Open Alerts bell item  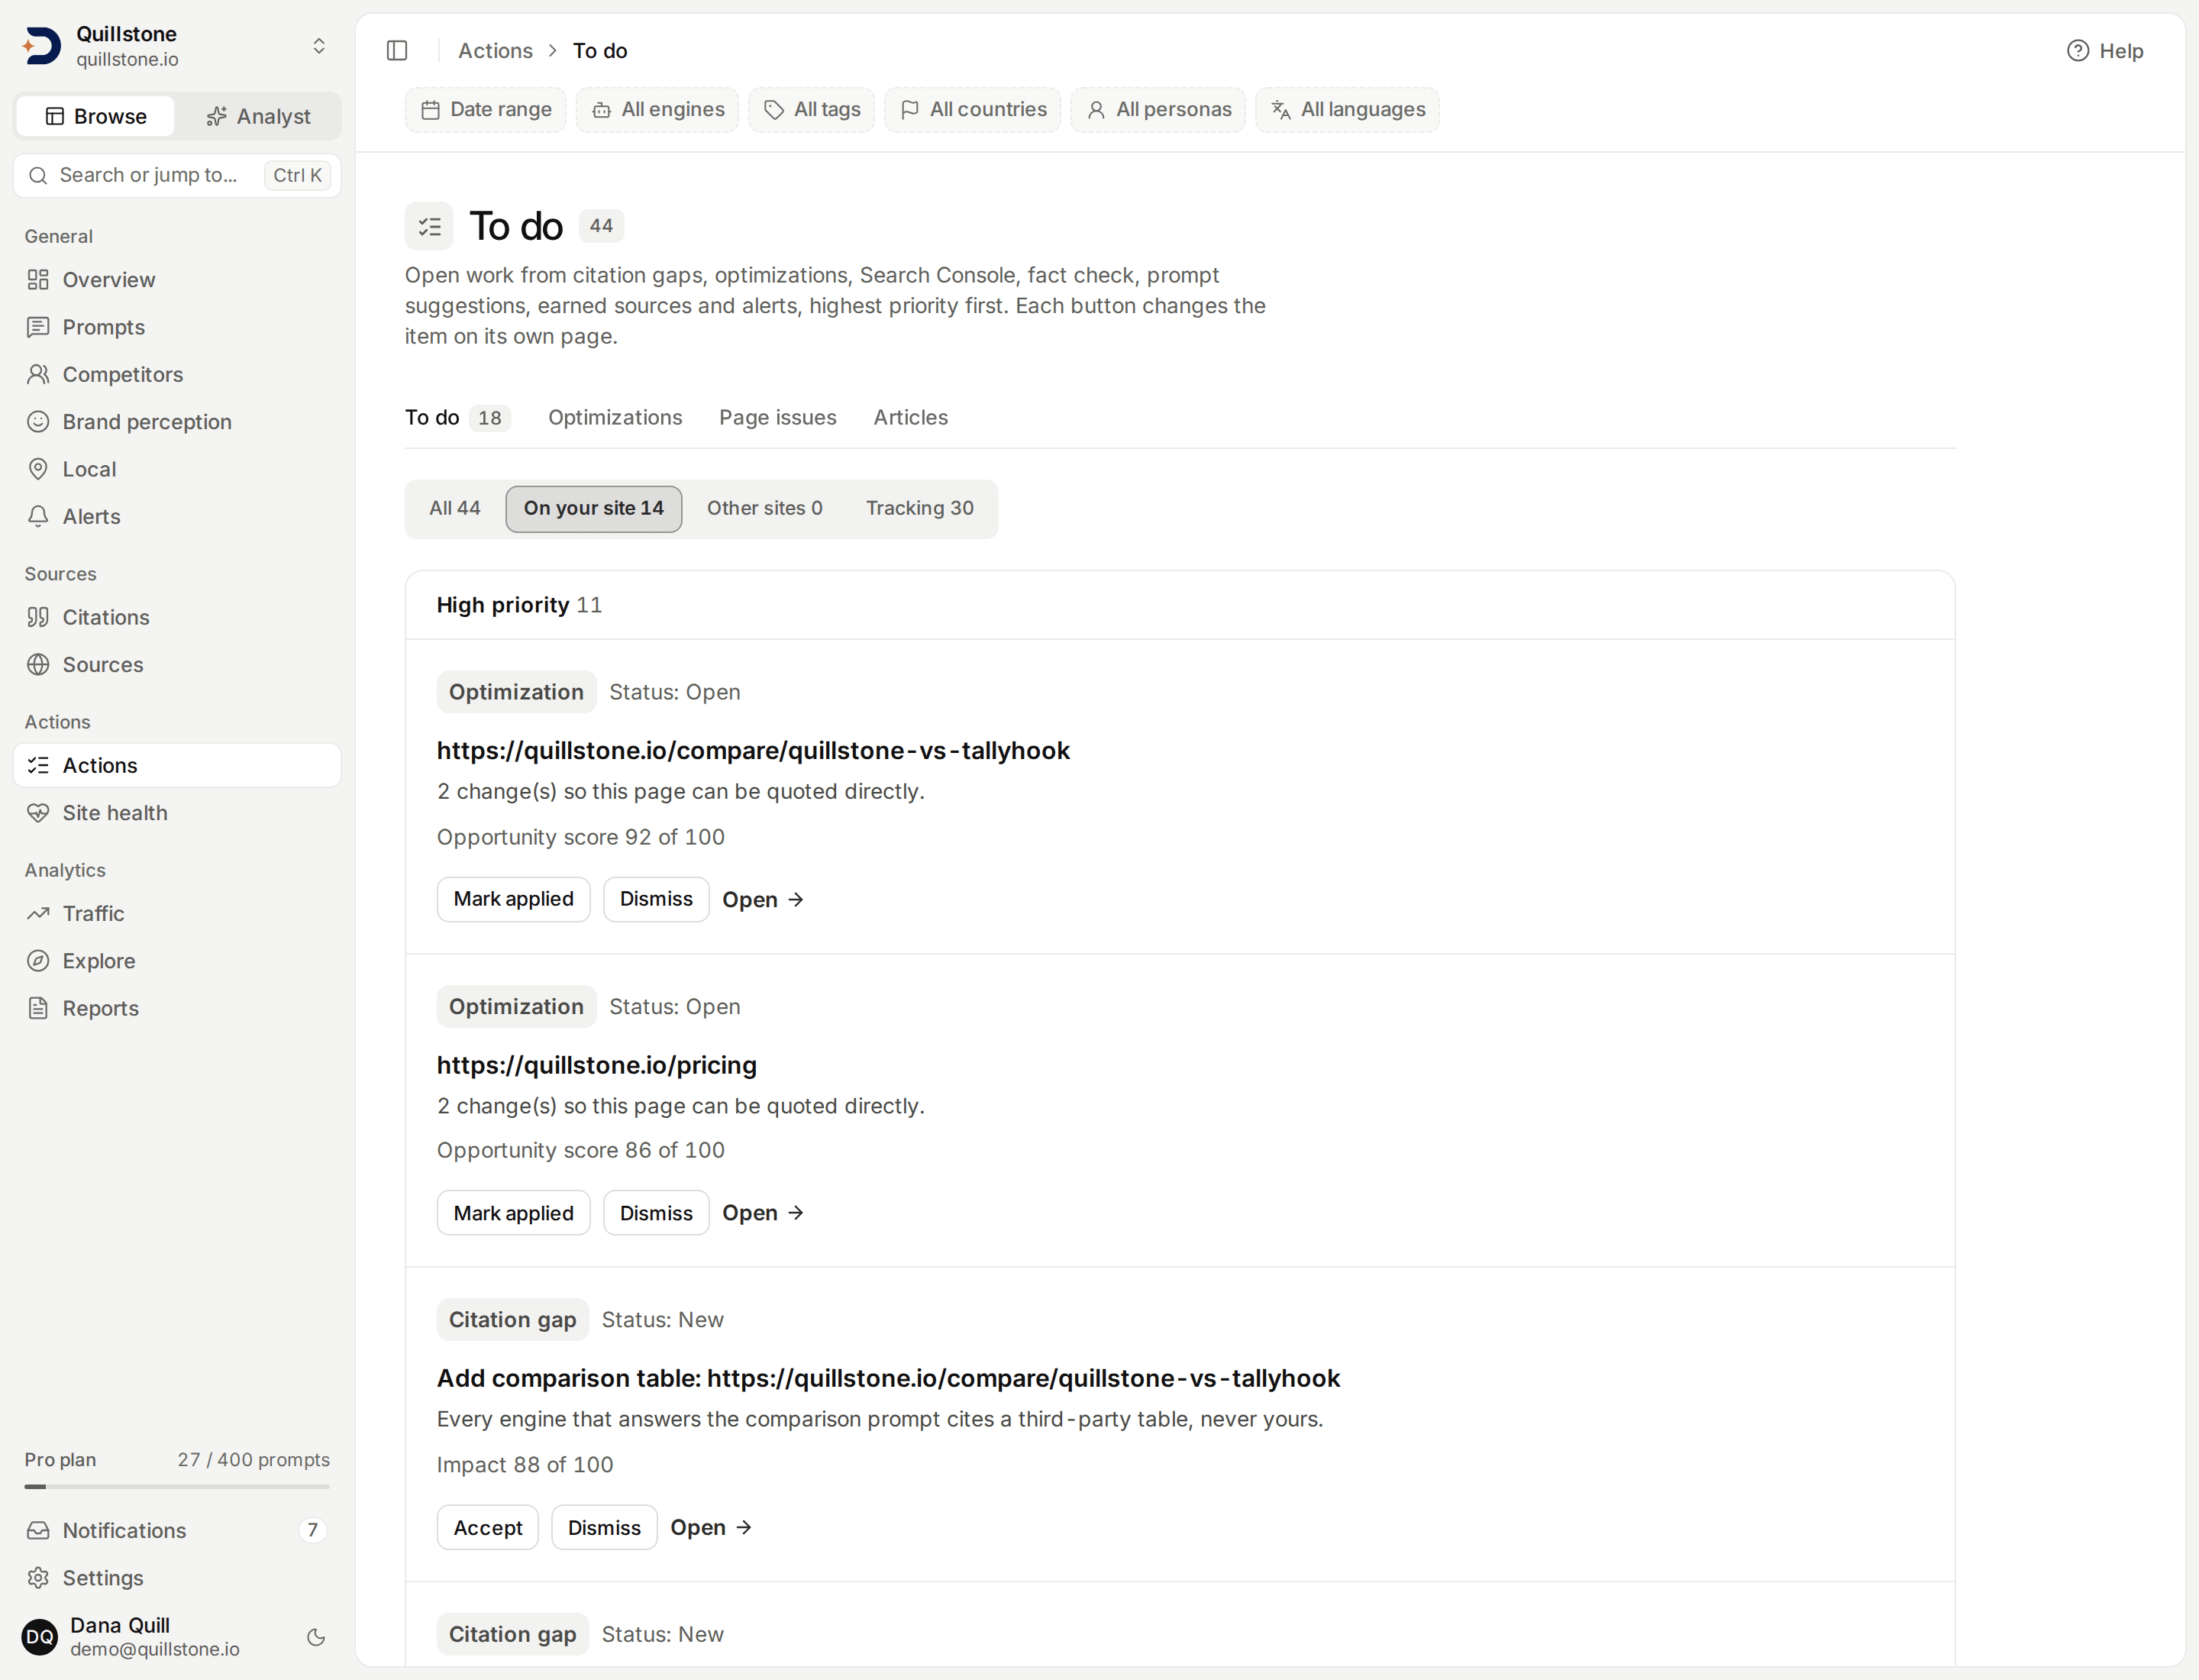point(177,516)
